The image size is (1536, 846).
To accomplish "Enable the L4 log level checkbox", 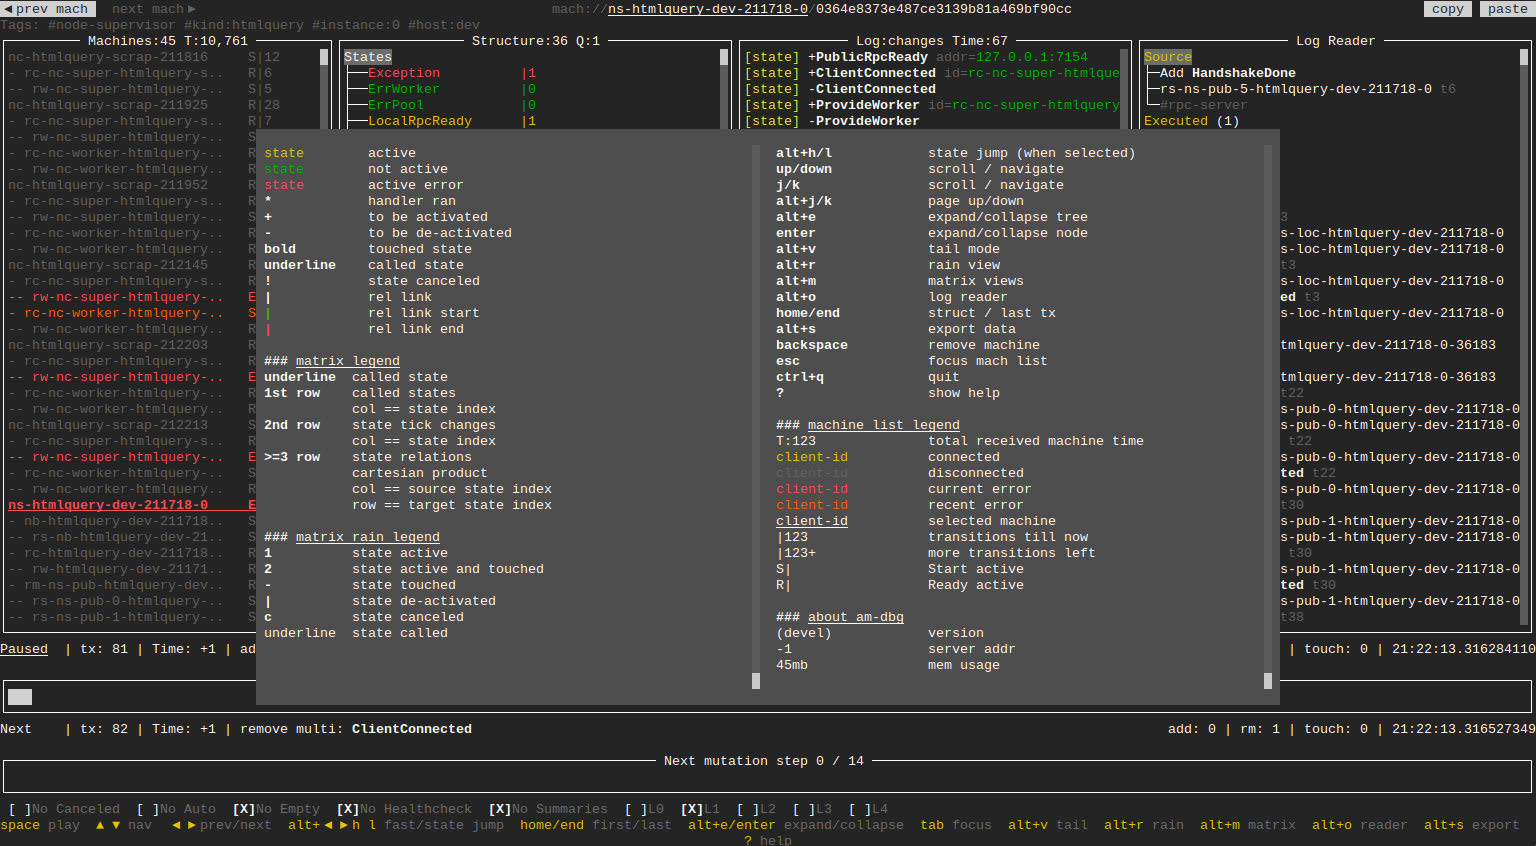I will pos(868,809).
